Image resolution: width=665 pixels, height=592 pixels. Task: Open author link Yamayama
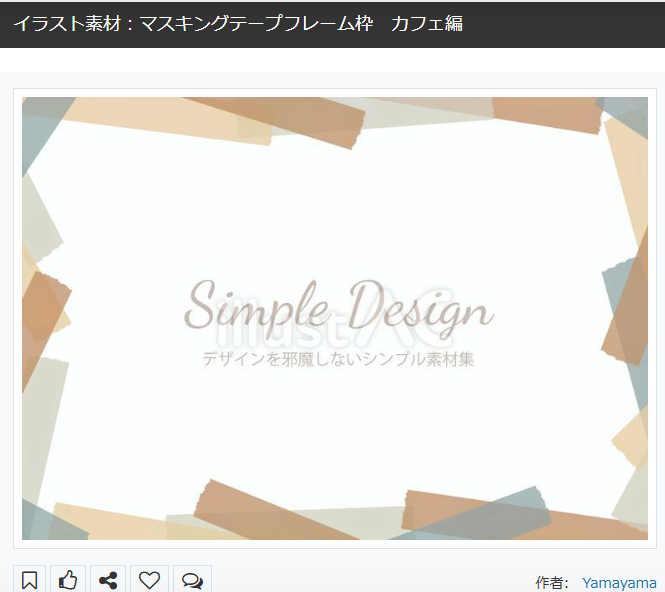(x=619, y=583)
